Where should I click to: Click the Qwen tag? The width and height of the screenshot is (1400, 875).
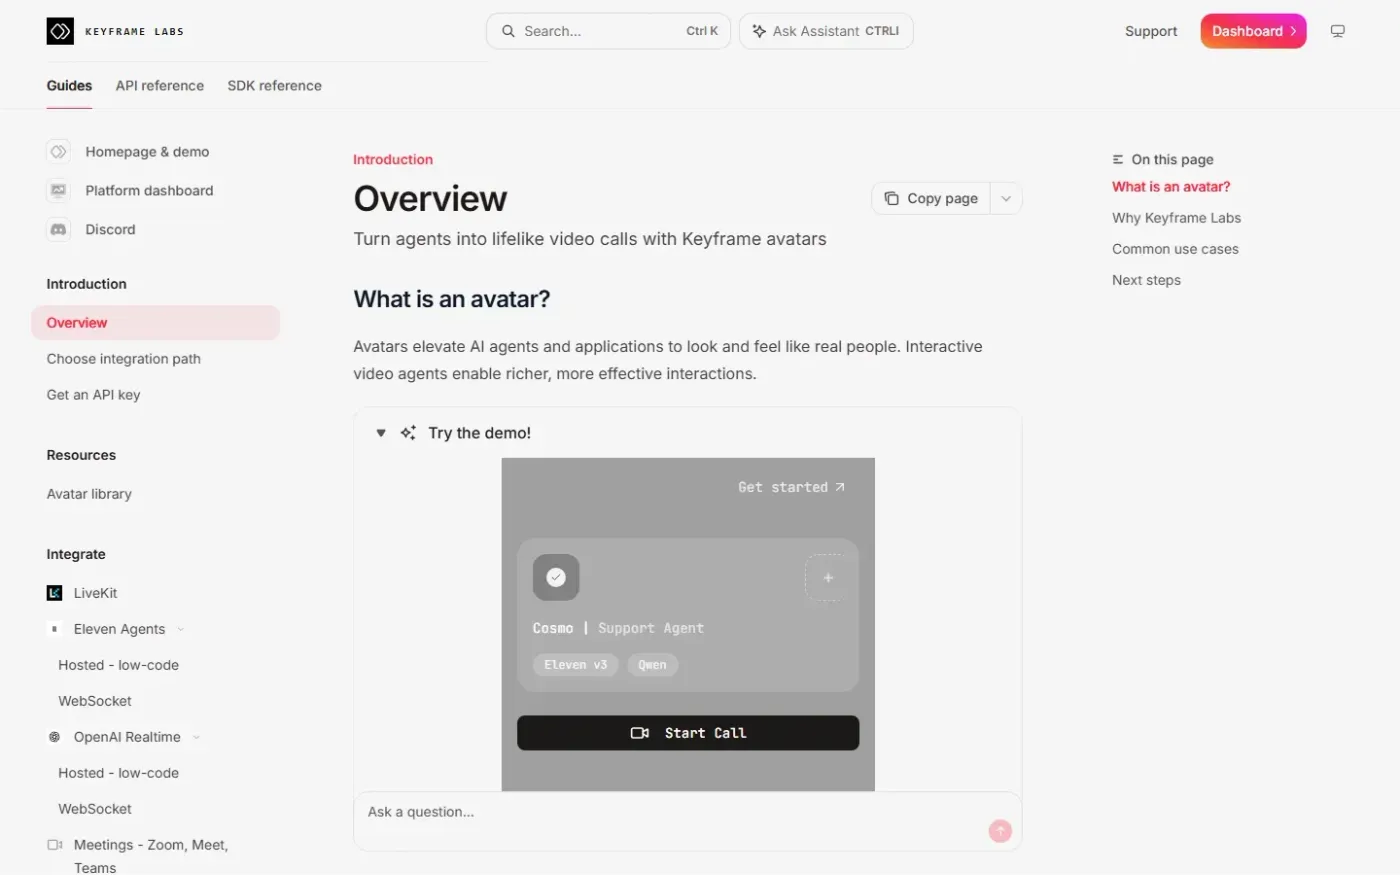[x=652, y=665]
